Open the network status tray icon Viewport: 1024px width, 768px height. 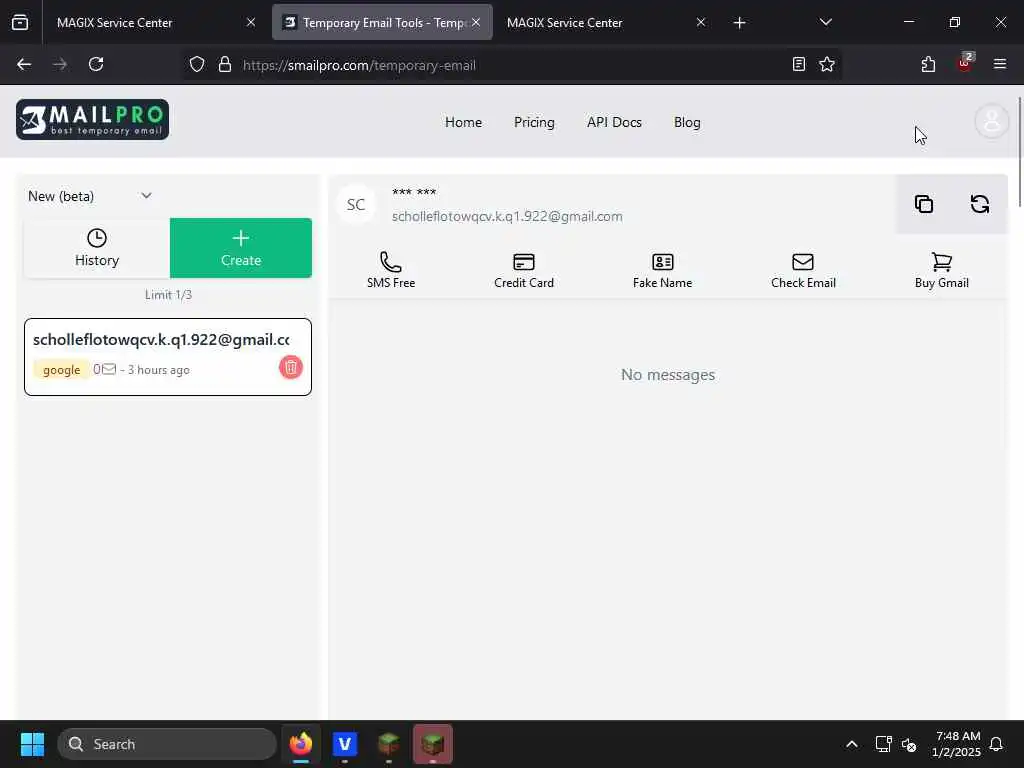coord(883,744)
